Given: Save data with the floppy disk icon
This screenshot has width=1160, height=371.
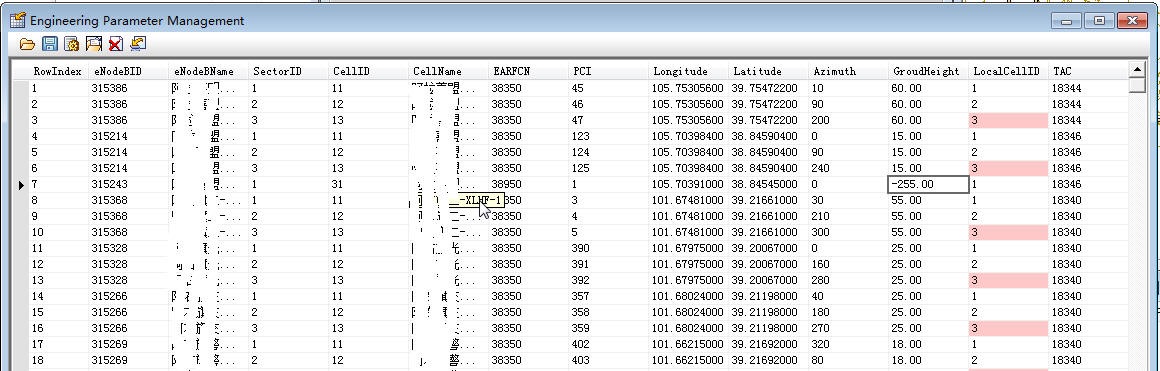Looking at the screenshot, I should pos(50,44).
